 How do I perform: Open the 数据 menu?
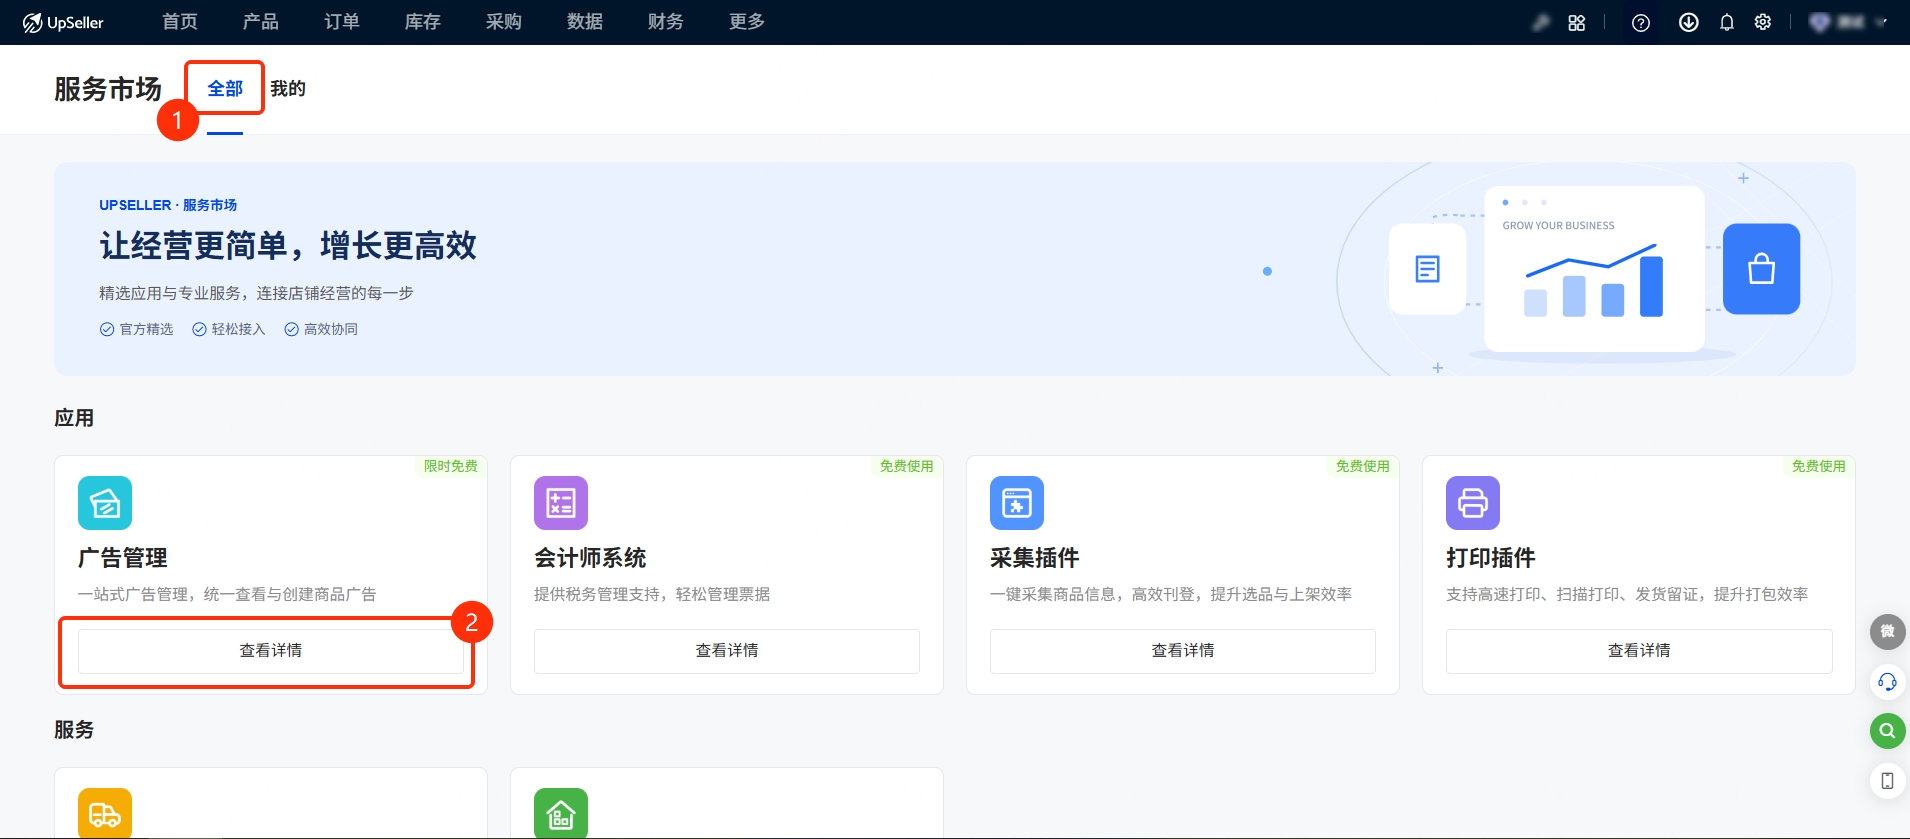coord(585,22)
